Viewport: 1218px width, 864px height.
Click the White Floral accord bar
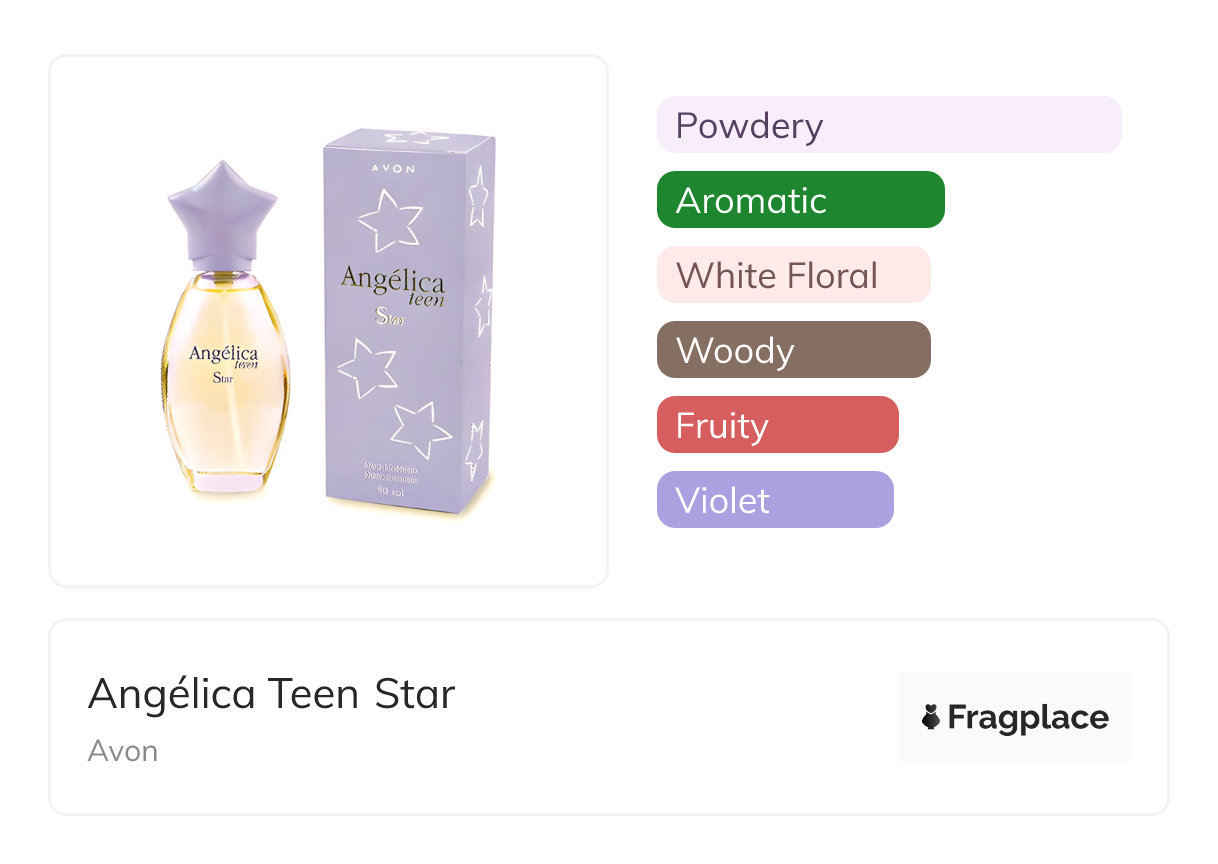point(793,275)
